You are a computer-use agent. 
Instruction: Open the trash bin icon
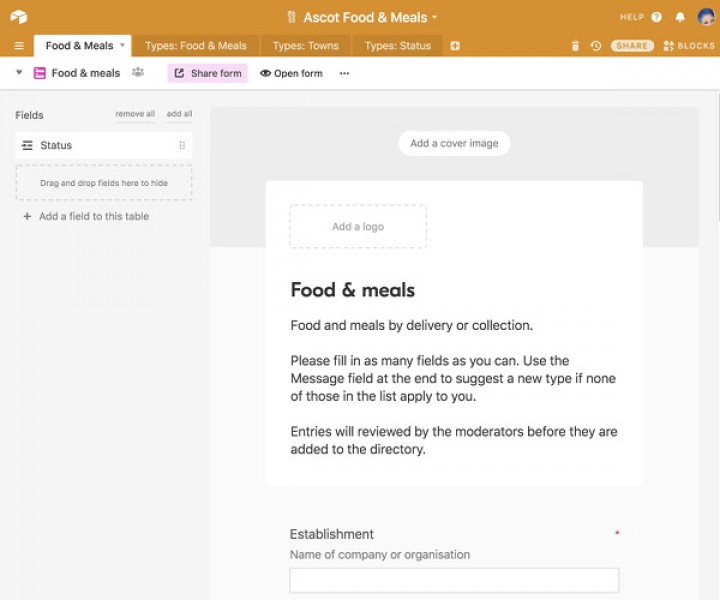point(575,46)
